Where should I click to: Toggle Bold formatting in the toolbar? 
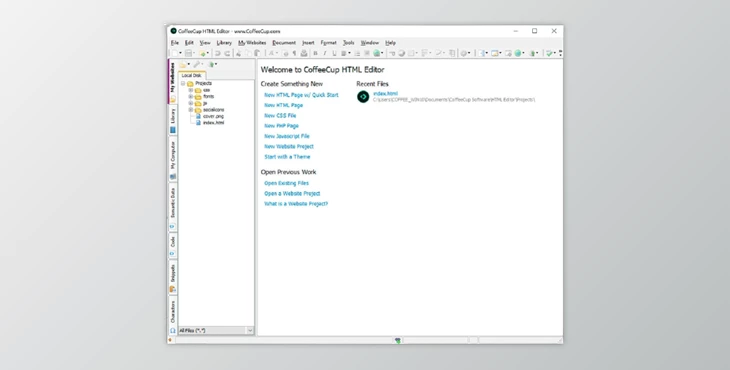click(x=315, y=54)
